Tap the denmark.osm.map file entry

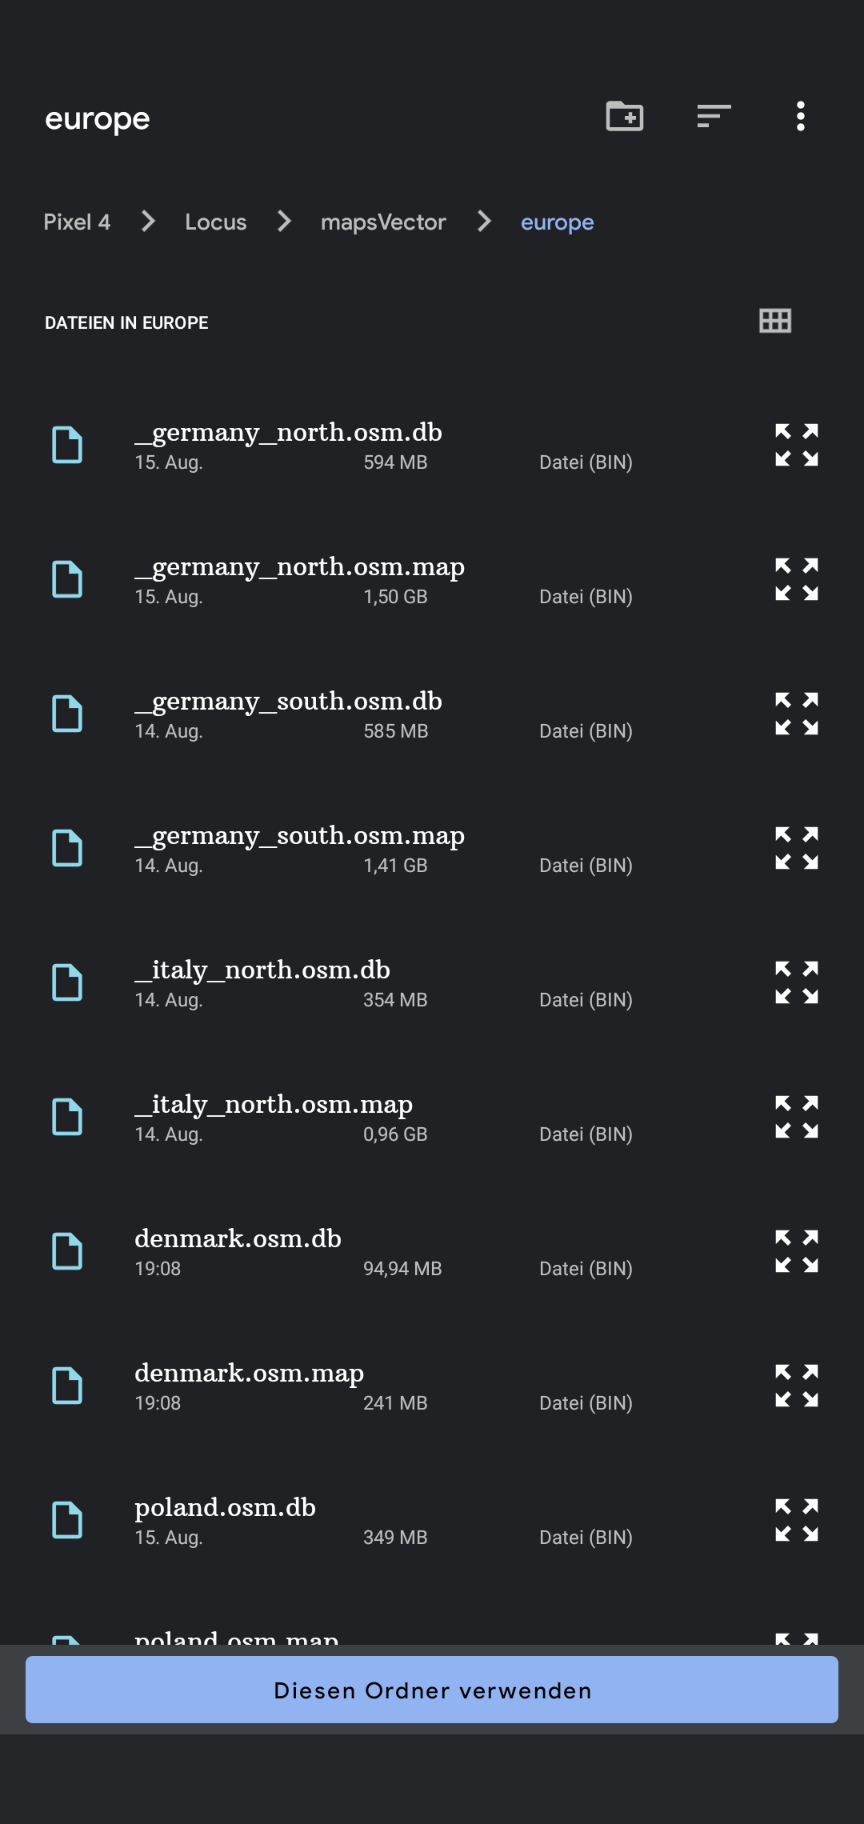[249, 1385]
